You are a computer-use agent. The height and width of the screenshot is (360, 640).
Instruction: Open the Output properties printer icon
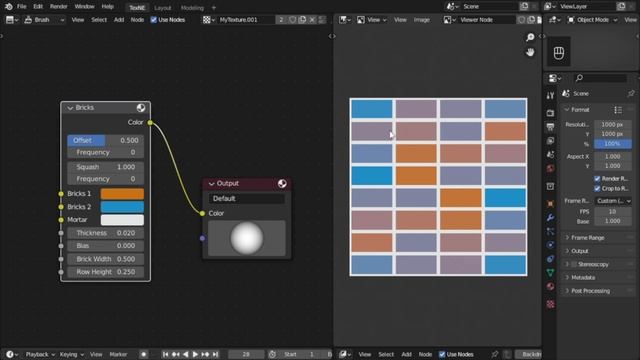click(550, 127)
